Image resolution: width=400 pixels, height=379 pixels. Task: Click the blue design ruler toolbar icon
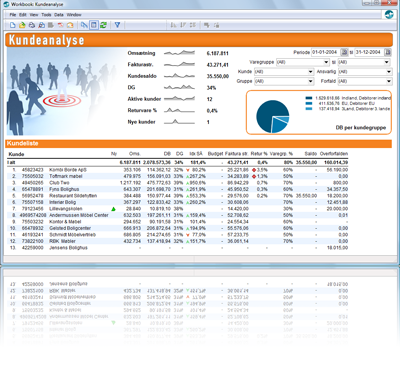(84, 25)
